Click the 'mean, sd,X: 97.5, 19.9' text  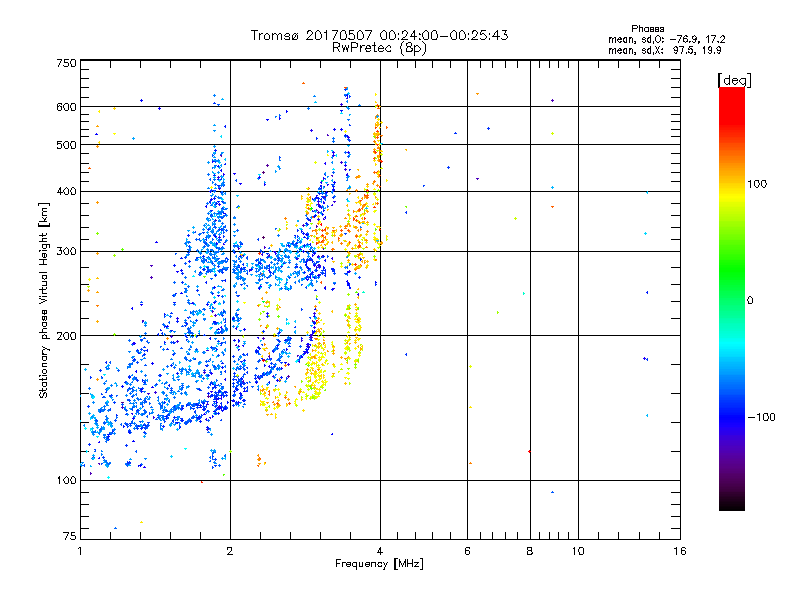[x=665, y=50]
